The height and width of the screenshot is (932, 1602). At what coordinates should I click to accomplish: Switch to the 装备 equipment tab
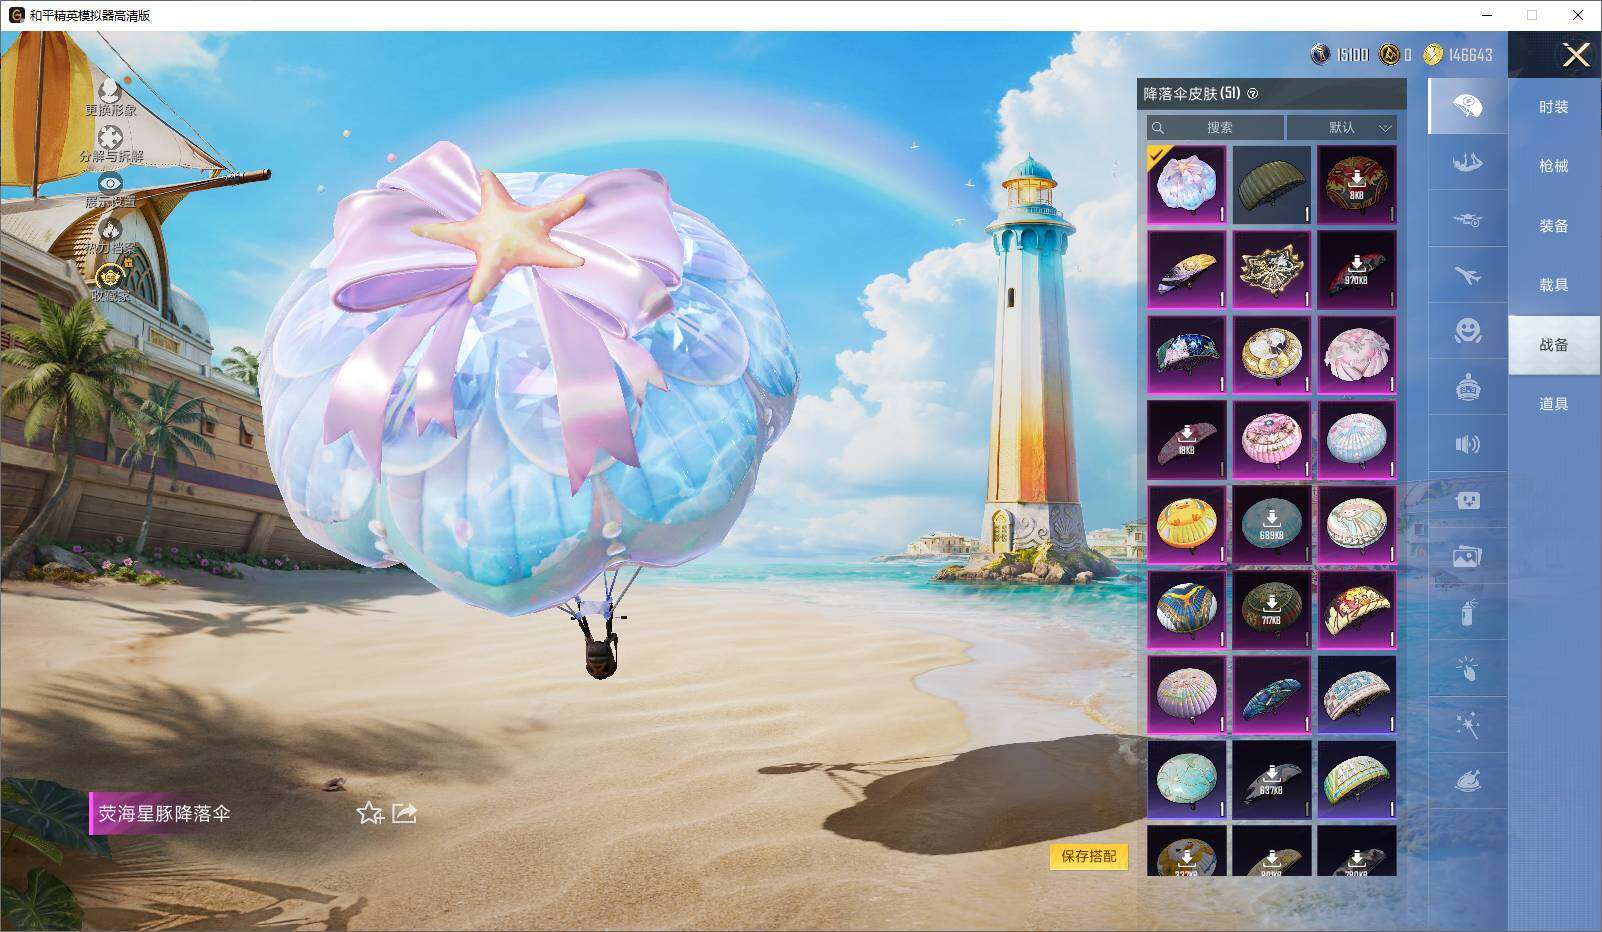click(x=1554, y=226)
